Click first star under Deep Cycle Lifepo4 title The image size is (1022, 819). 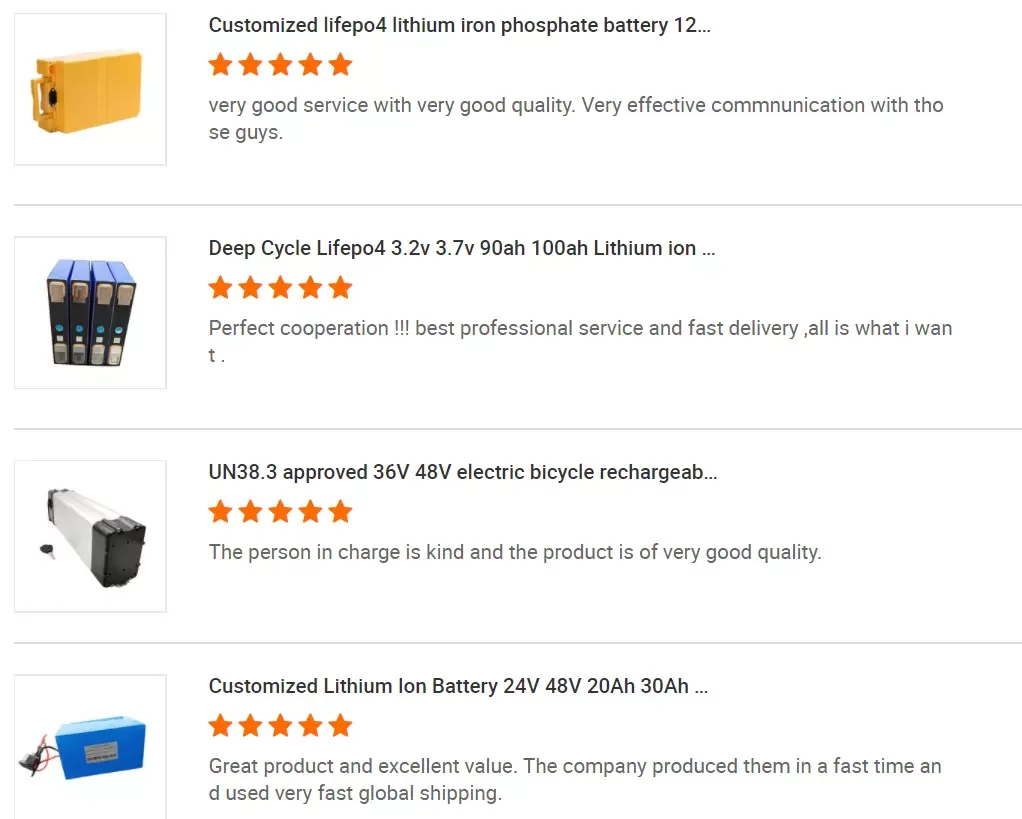point(220,288)
